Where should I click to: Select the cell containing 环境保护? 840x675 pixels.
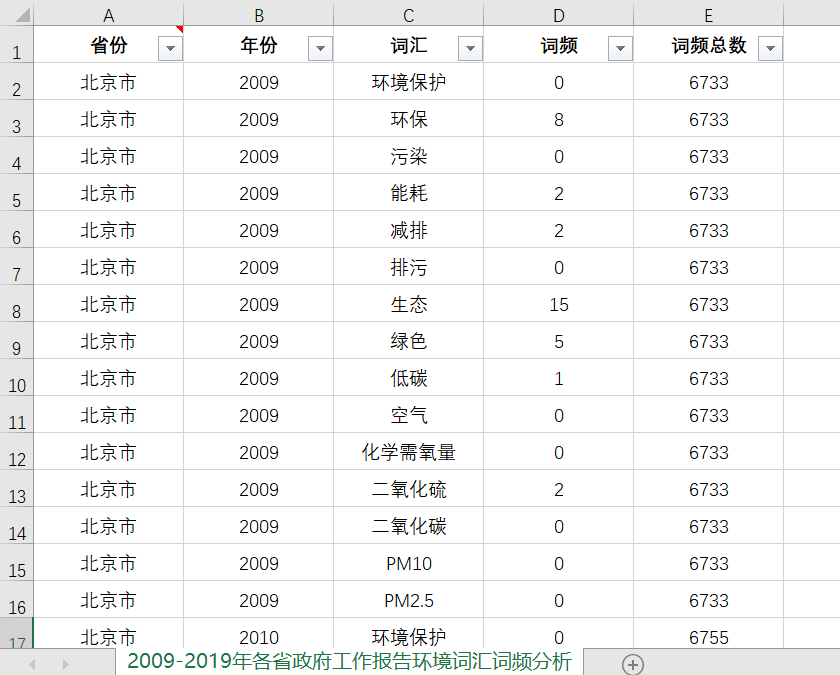[408, 82]
